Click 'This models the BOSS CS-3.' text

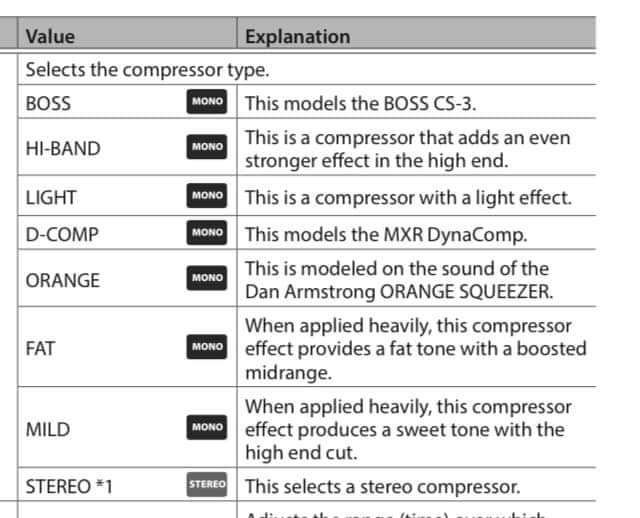361,103
